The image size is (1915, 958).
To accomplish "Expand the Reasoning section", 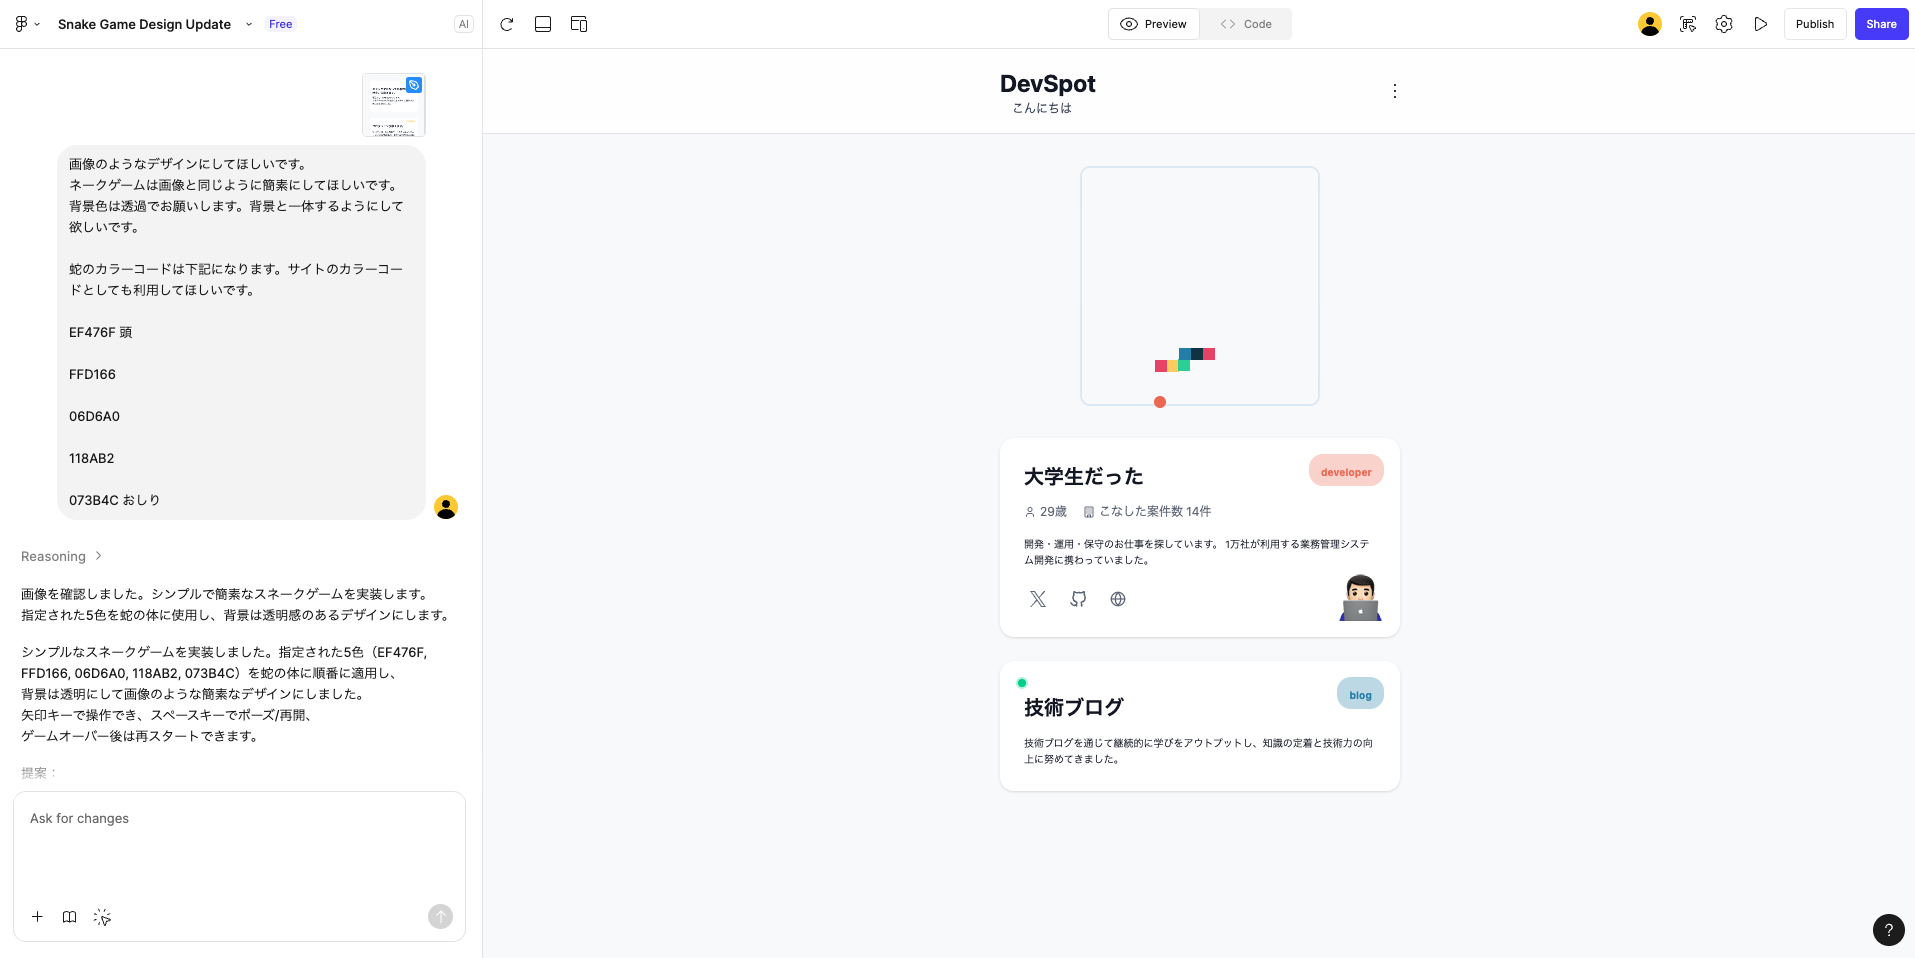I will [62, 556].
